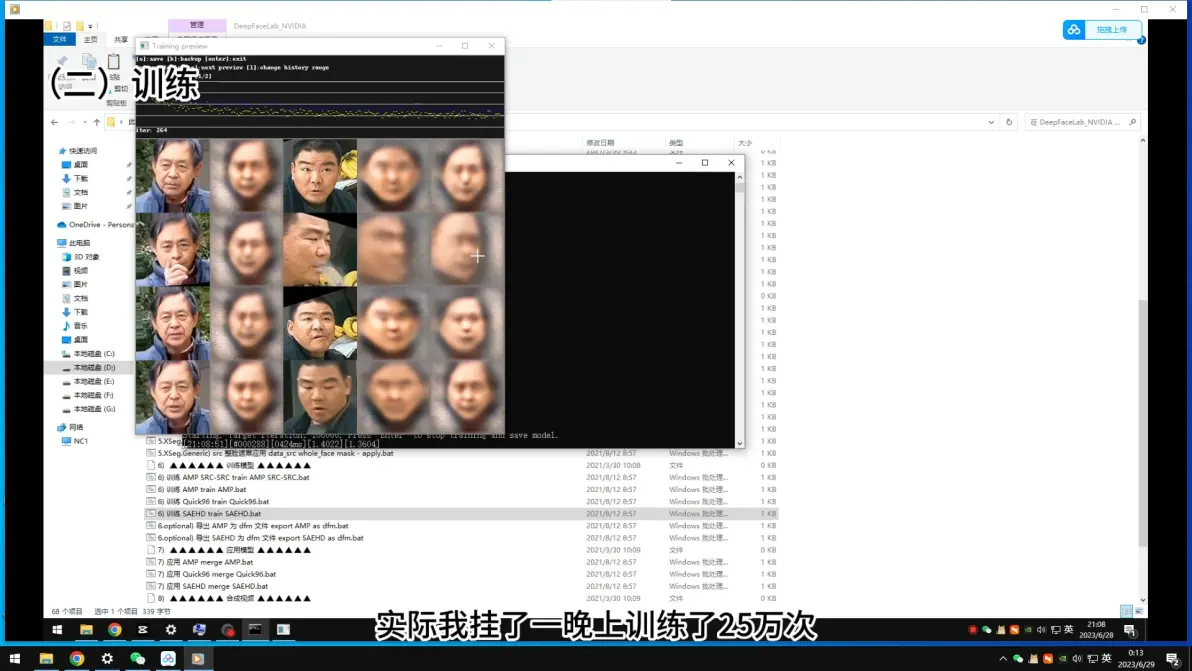Switch to the 主页 ribbon tab
1192x671 pixels.
tap(90, 39)
